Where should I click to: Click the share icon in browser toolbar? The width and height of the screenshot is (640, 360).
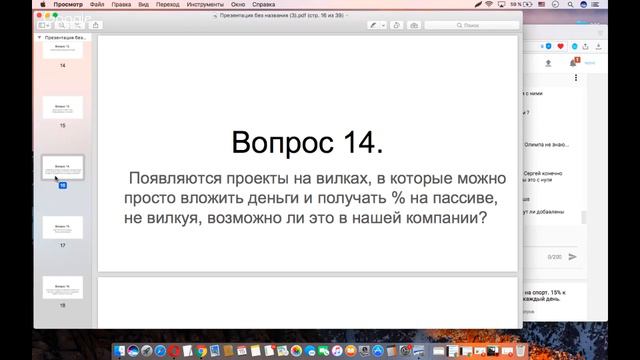(x=586, y=46)
